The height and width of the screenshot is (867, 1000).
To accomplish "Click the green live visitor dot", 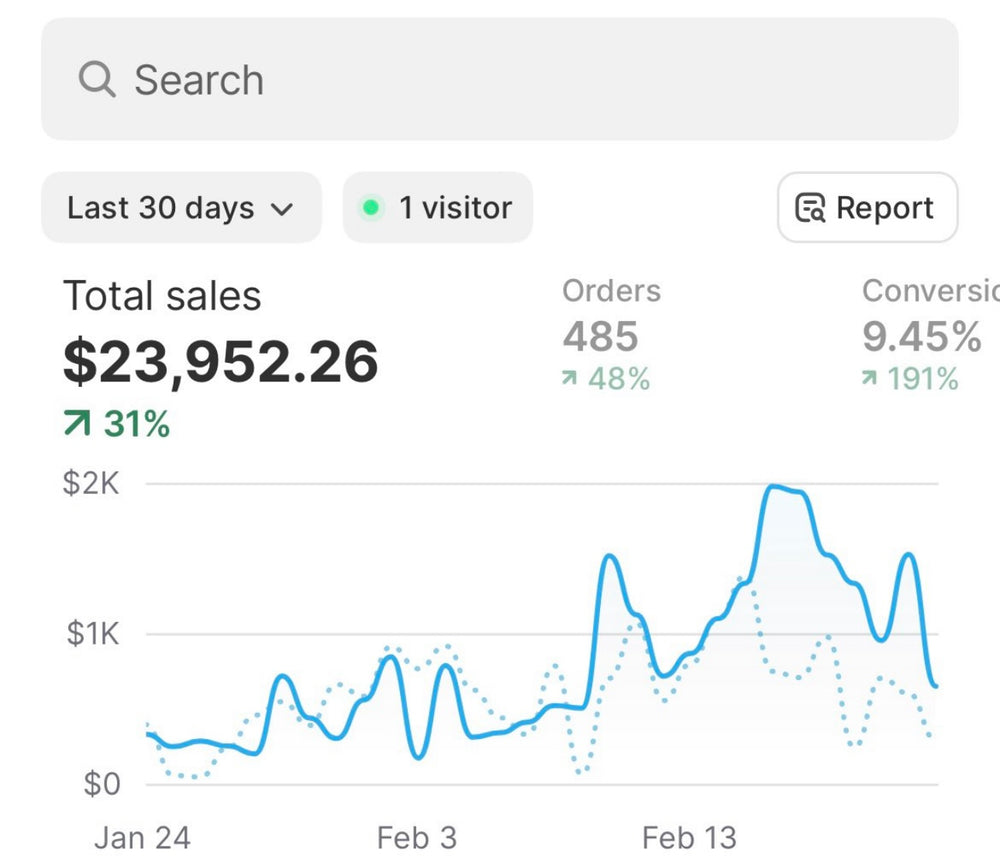I will point(371,208).
